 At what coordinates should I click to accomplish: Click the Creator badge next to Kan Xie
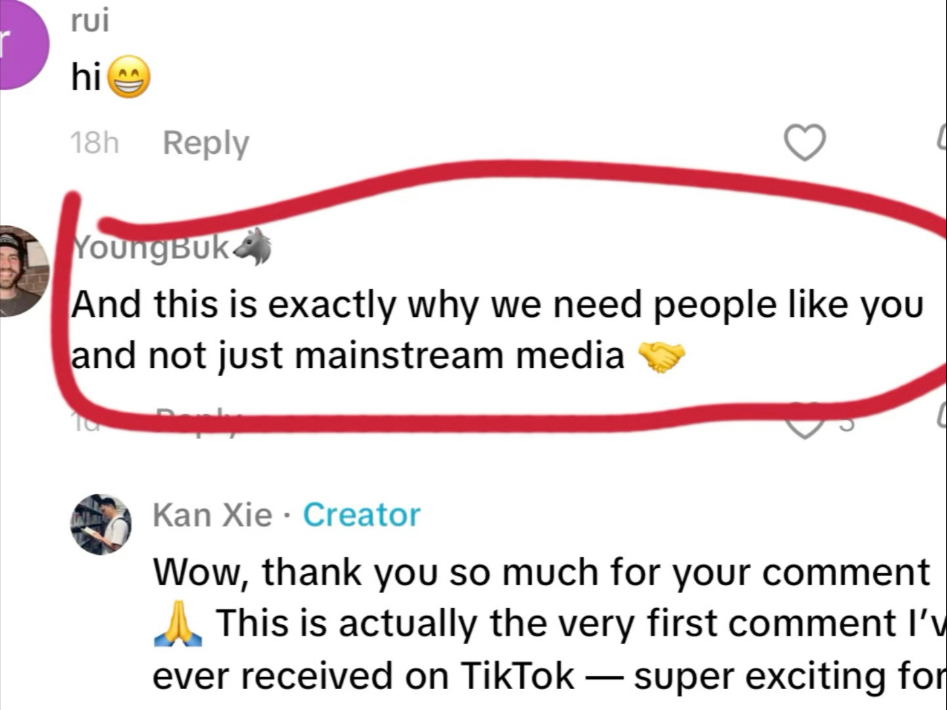coord(361,515)
